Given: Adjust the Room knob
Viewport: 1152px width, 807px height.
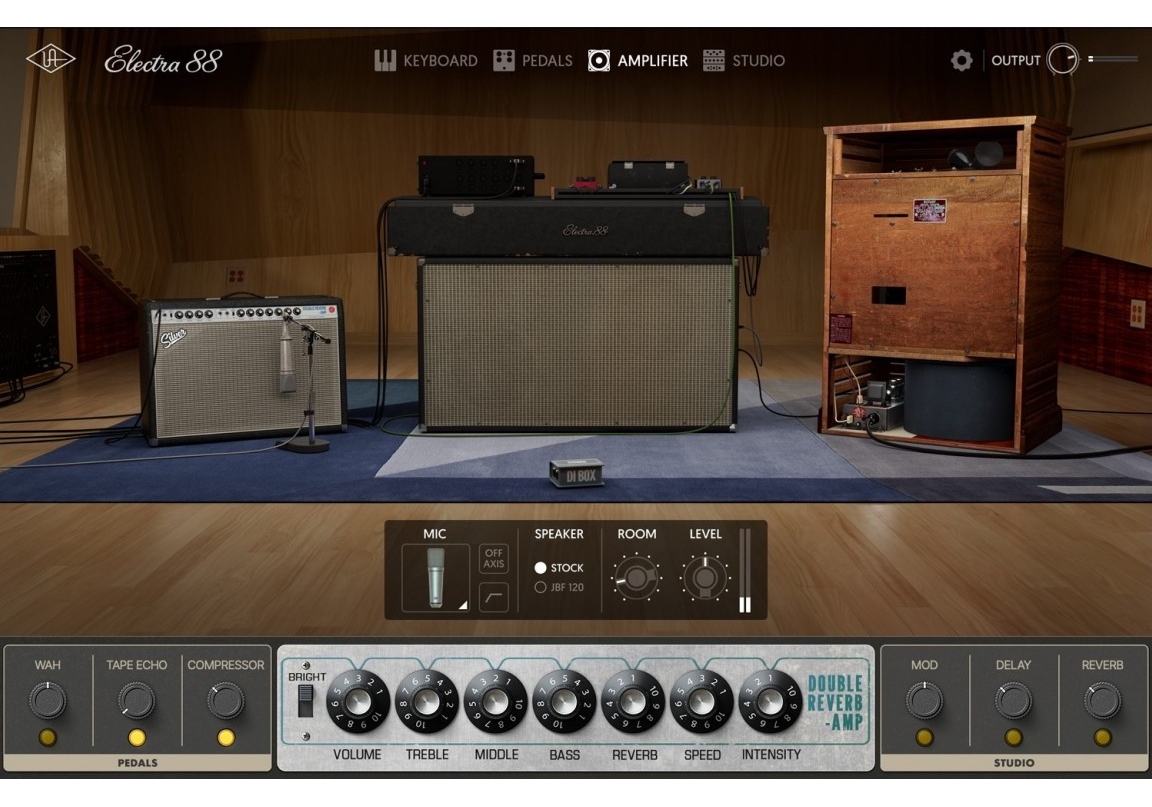Looking at the screenshot, I should [636, 578].
